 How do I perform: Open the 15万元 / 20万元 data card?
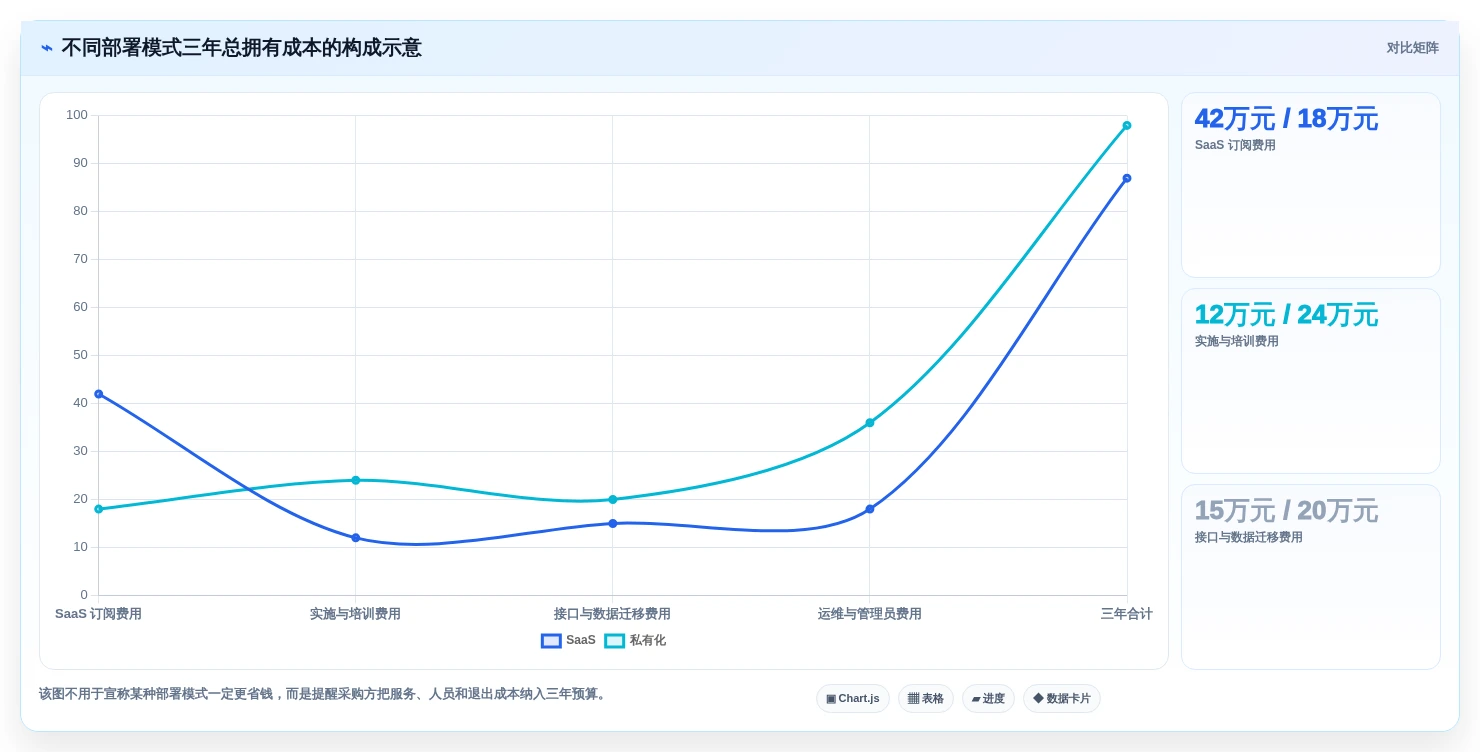pos(1311,577)
